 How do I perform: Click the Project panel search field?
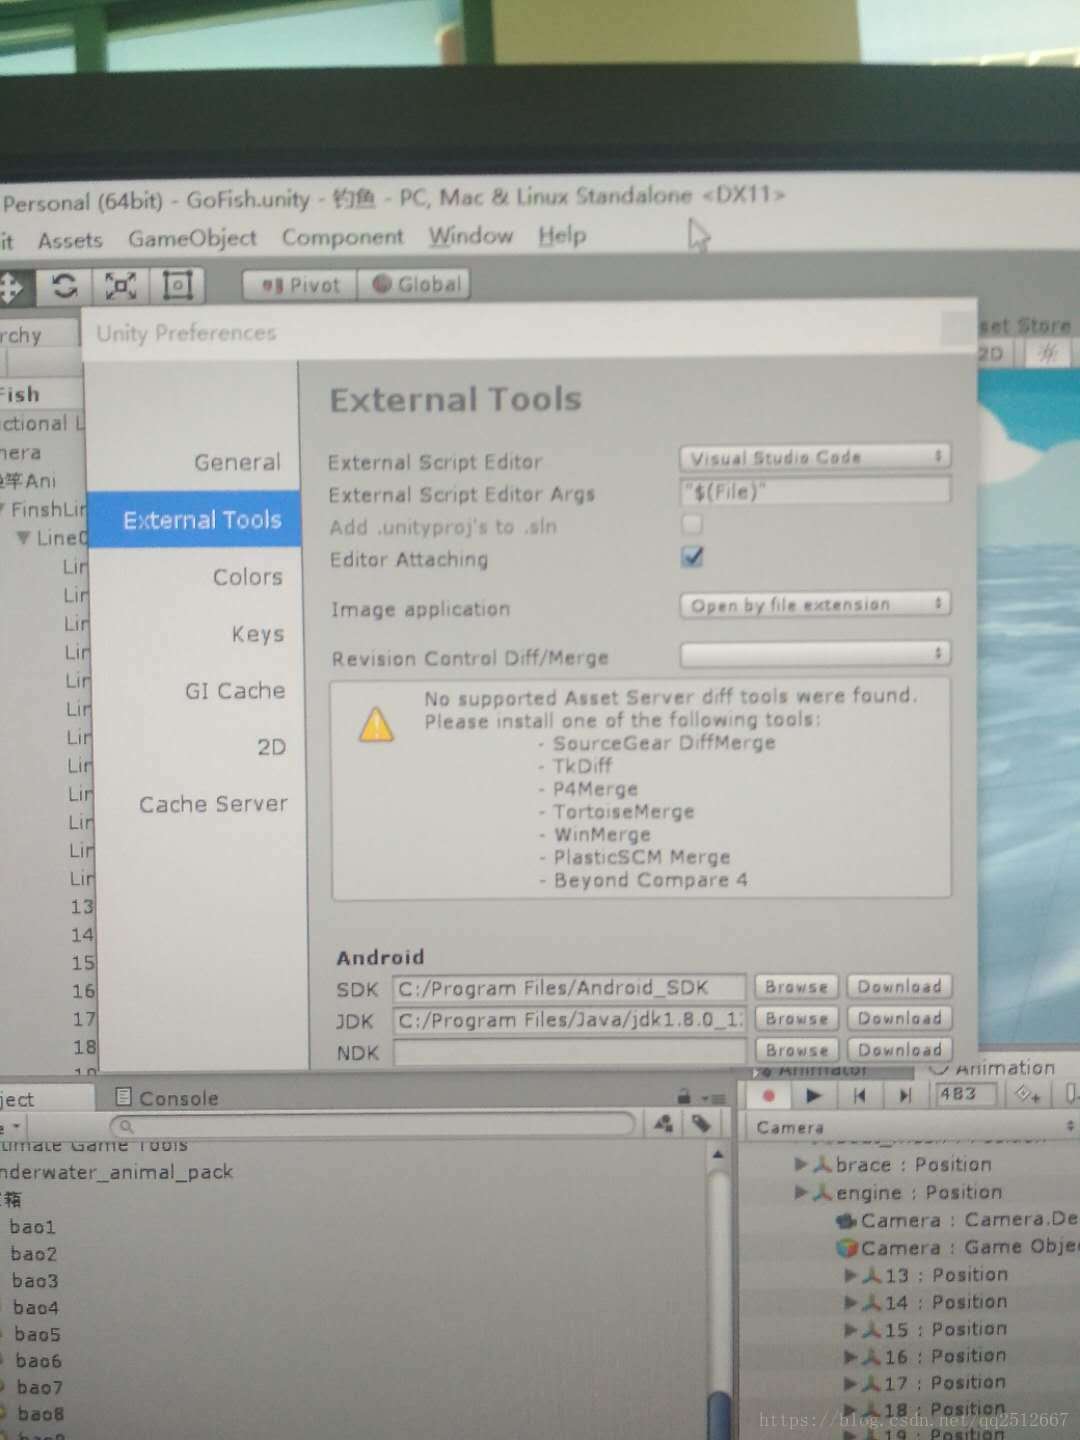[372, 1125]
